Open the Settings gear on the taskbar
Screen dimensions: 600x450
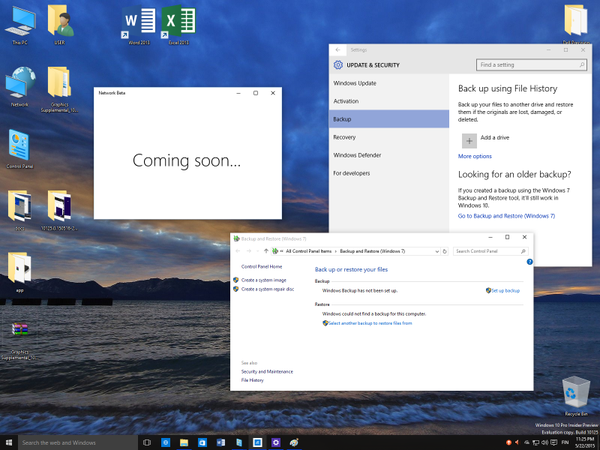click(x=276, y=443)
